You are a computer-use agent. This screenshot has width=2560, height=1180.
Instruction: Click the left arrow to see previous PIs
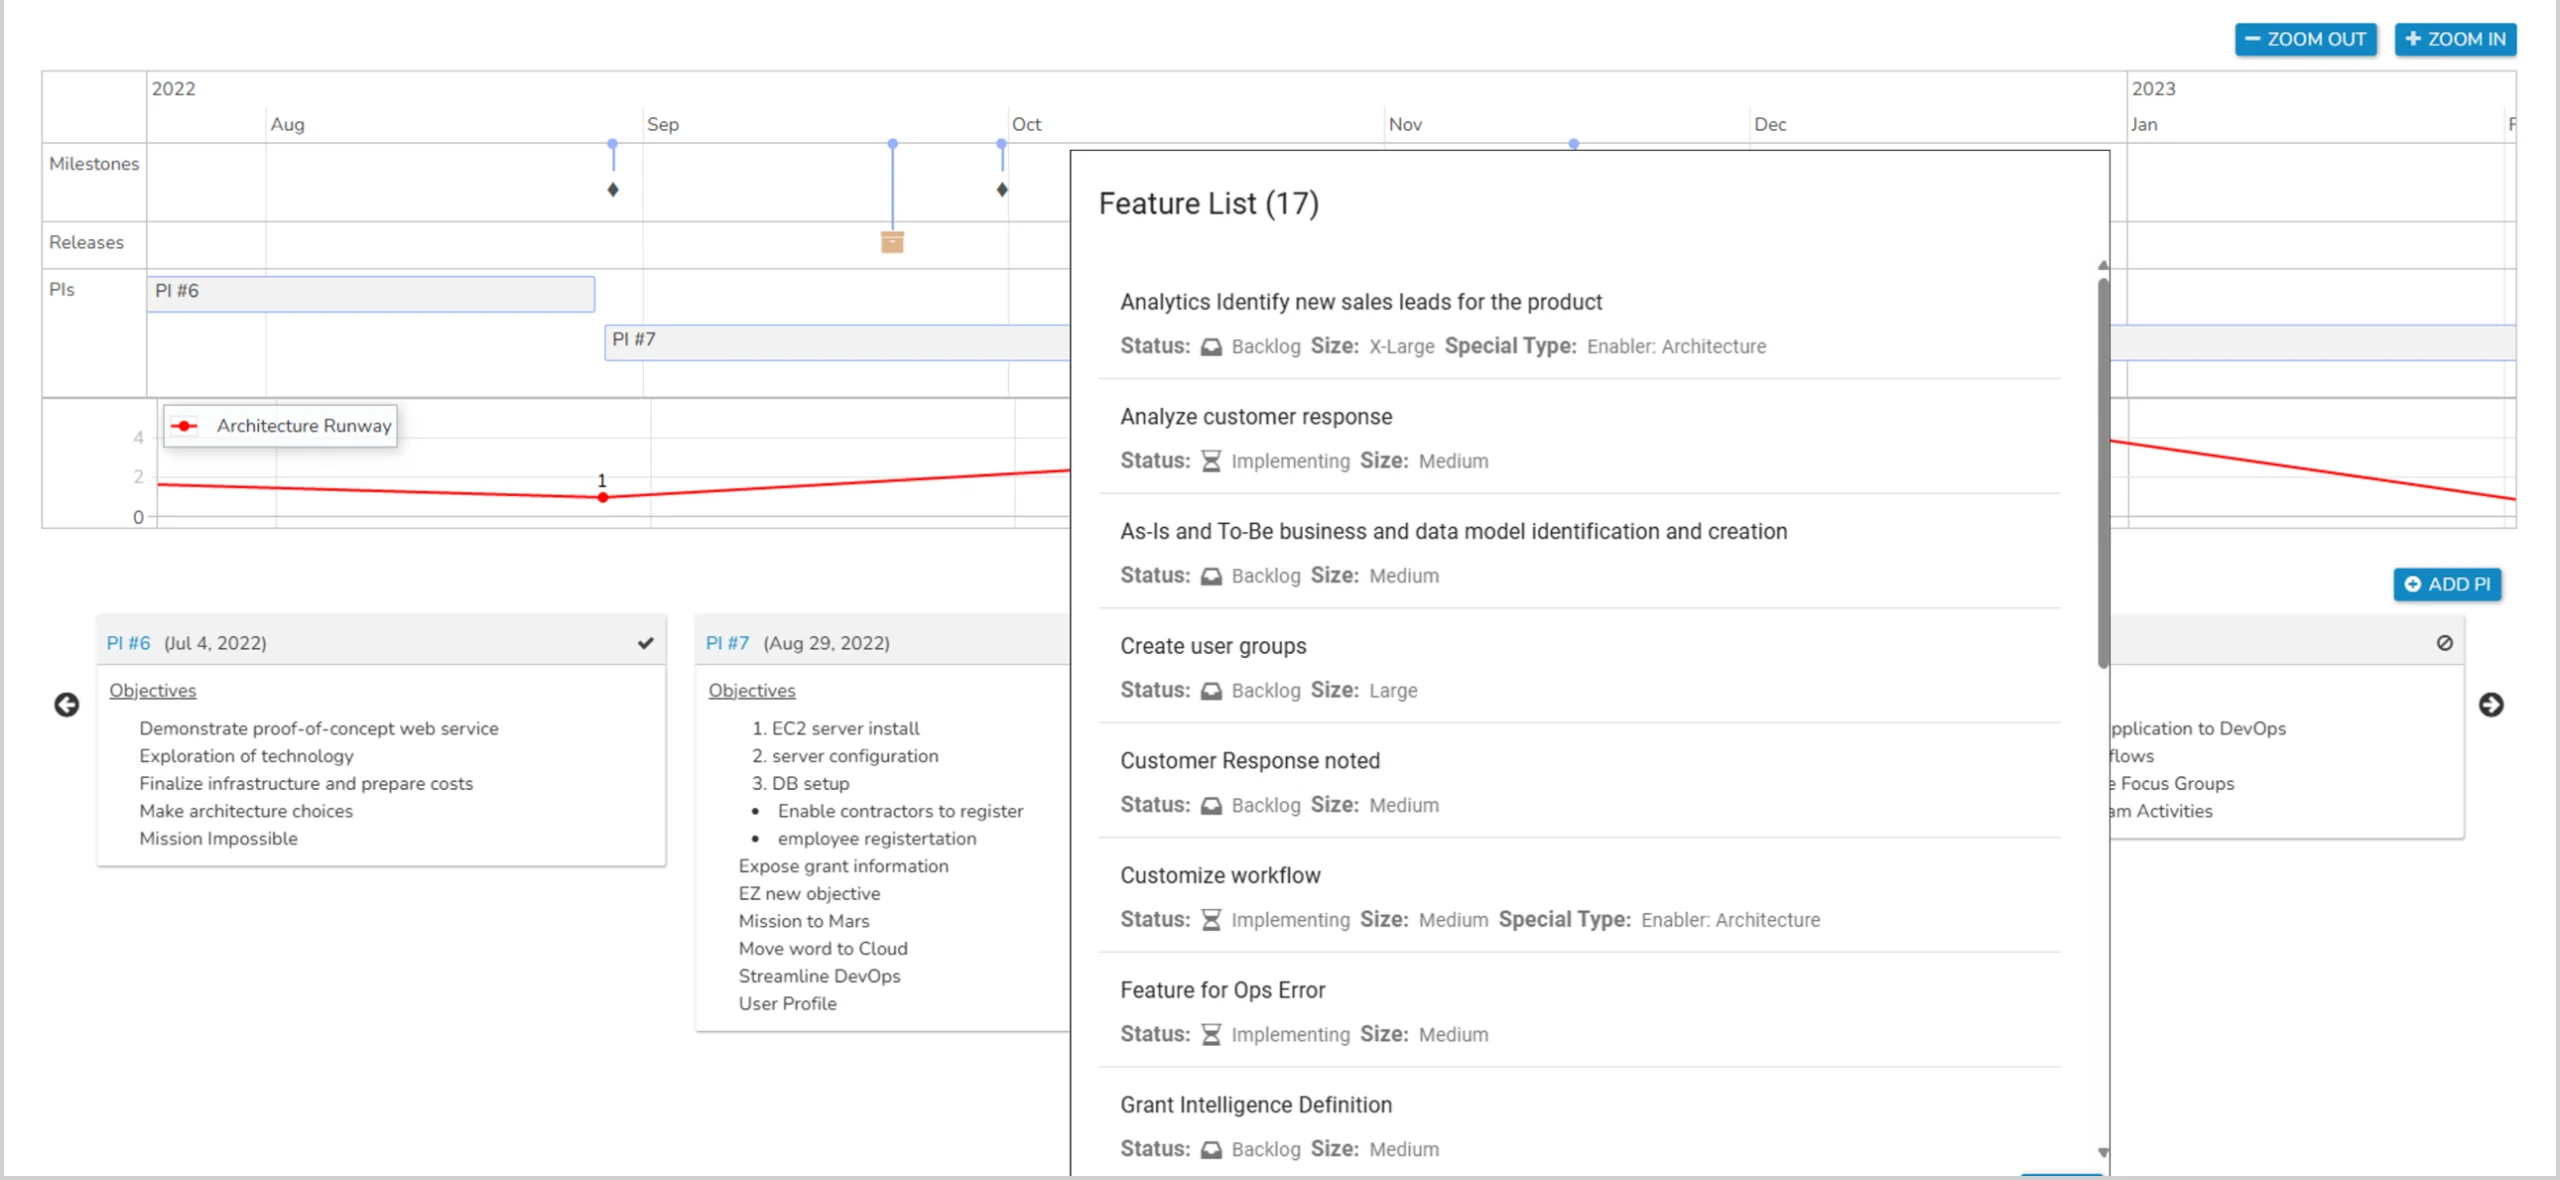pos(66,705)
